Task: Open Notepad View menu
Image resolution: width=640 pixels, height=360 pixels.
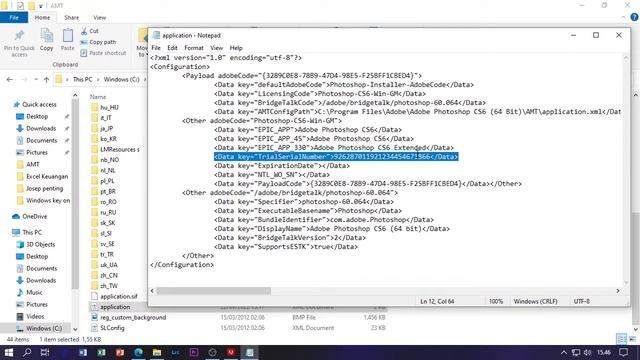Action: click(217, 48)
